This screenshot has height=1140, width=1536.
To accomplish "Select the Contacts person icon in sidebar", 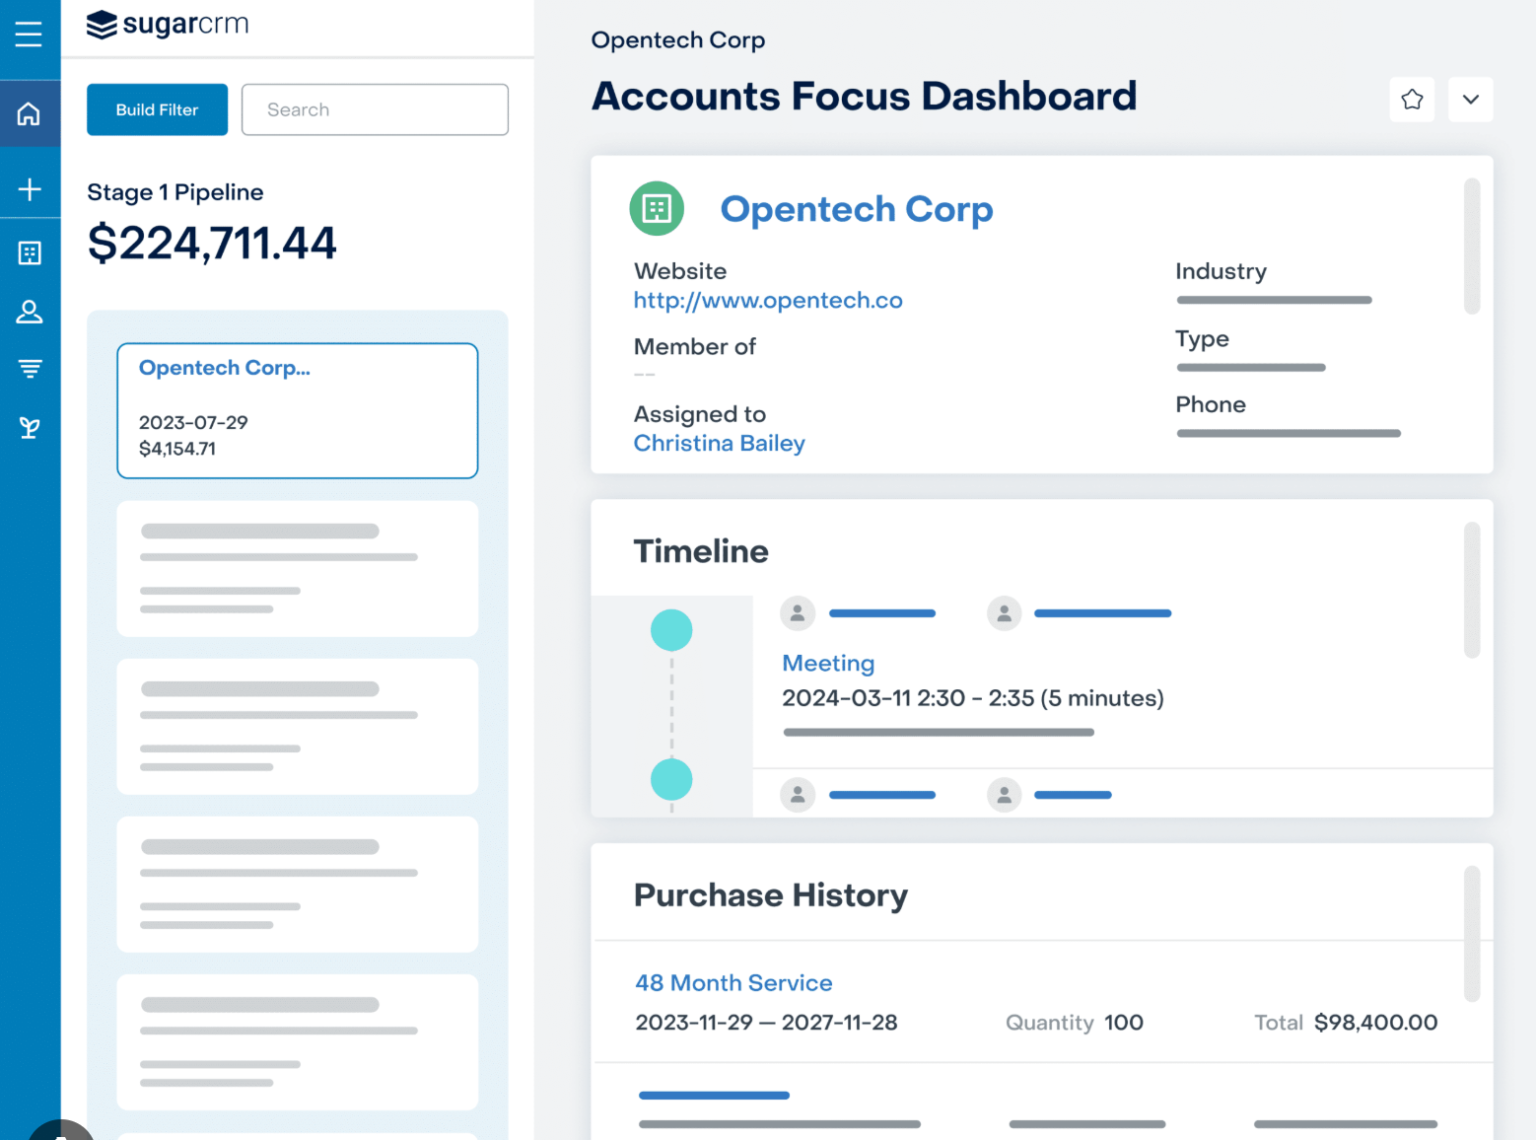I will (x=29, y=311).
